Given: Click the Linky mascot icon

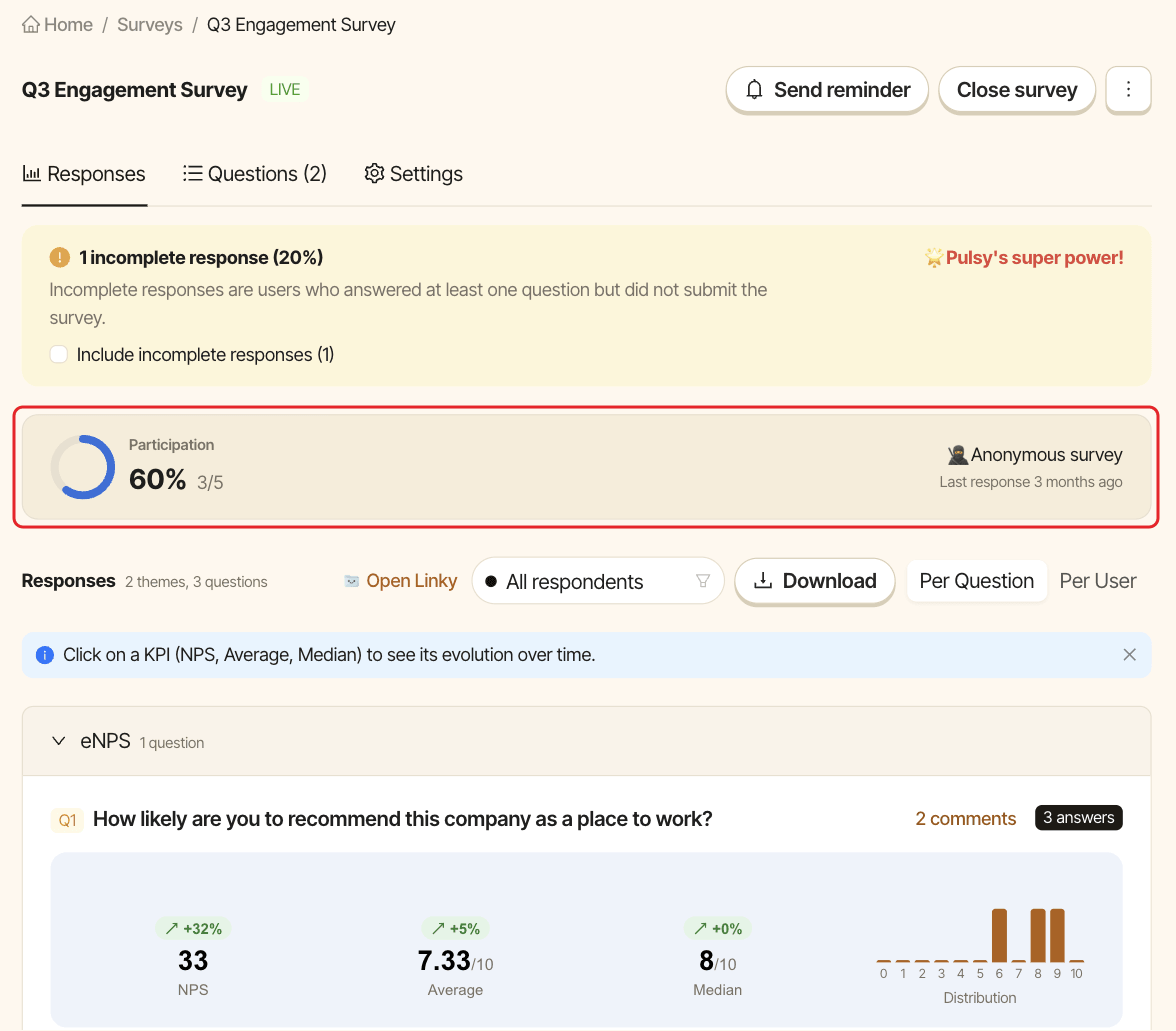Looking at the screenshot, I should click(352, 581).
